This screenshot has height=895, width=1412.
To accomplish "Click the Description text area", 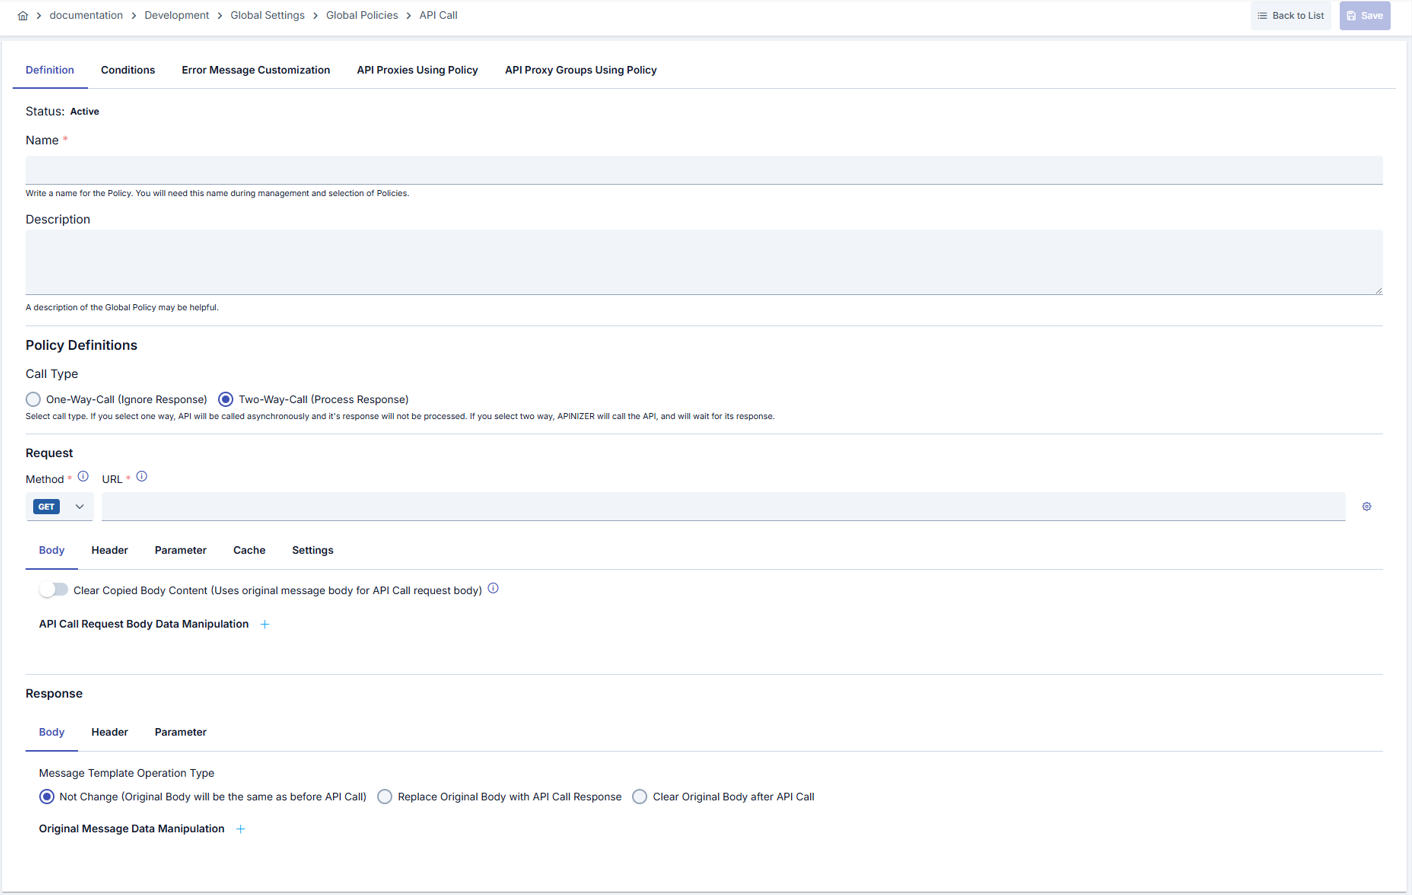I will (x=704, y=262).
